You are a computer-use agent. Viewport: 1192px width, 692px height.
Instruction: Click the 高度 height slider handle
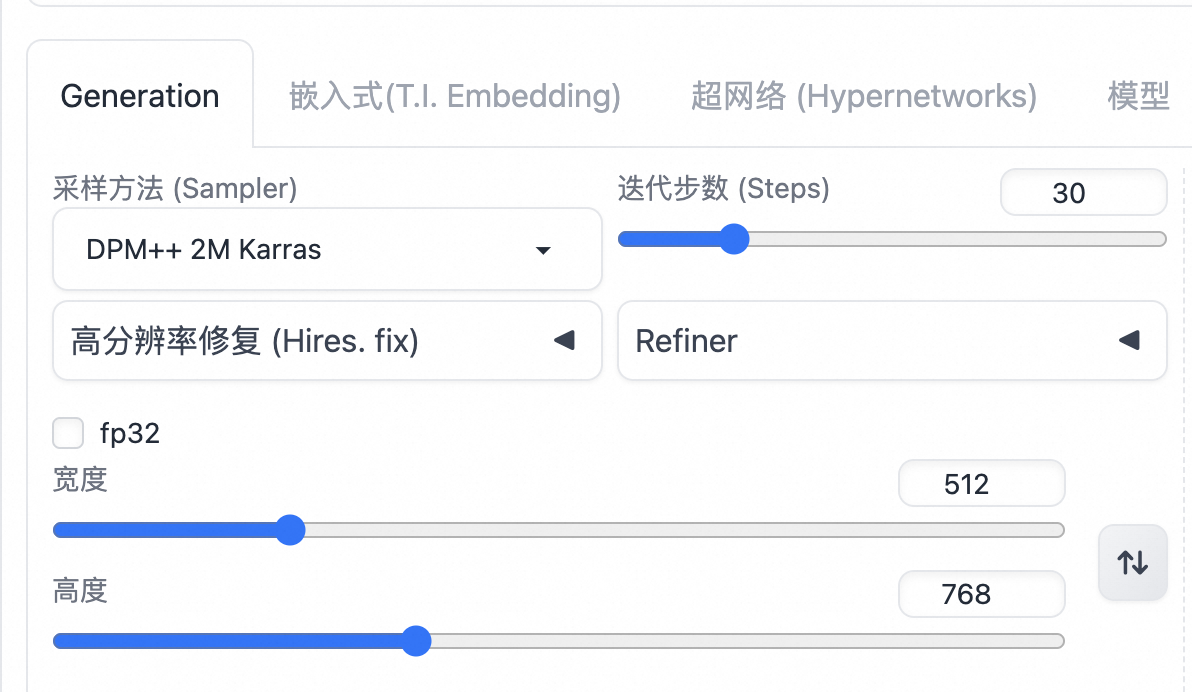point(416,641)
